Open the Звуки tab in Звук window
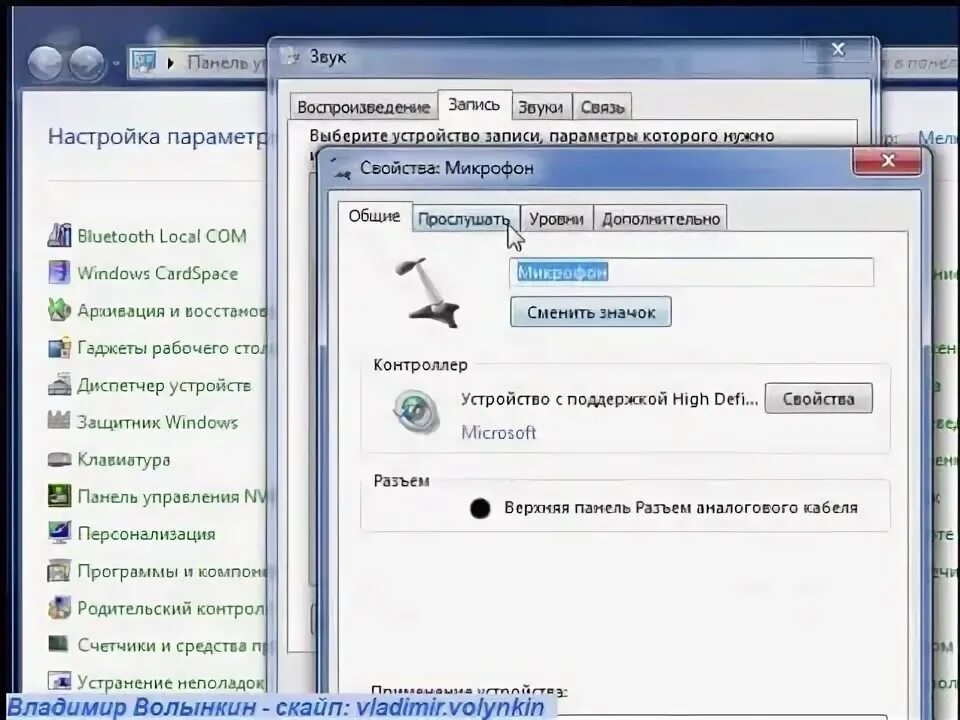The width and height of the screenshot is (960, 720). [x=541, y=107]
